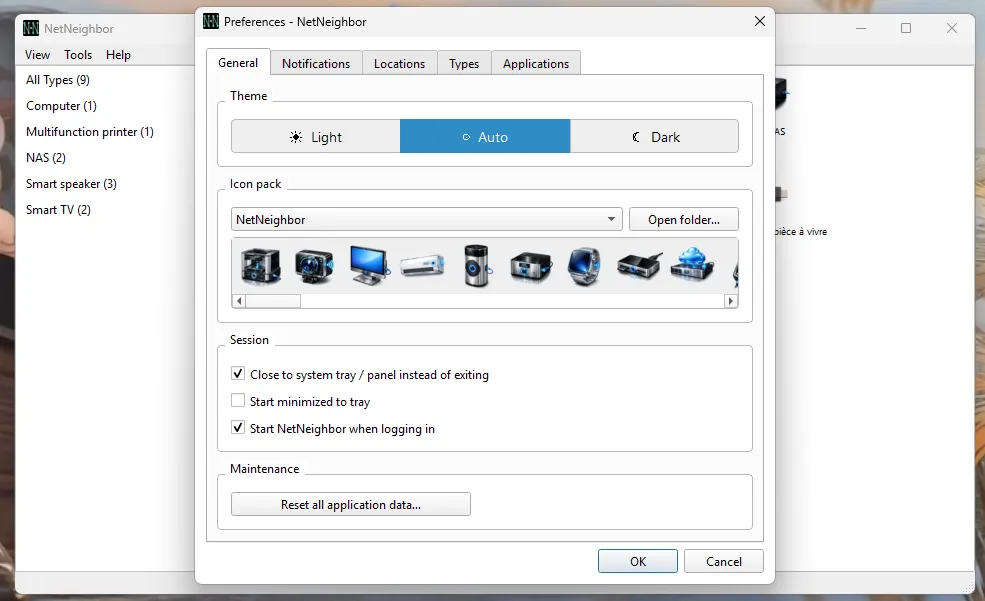
Task: Switch to the Applications tab
Action: point(536,63)
